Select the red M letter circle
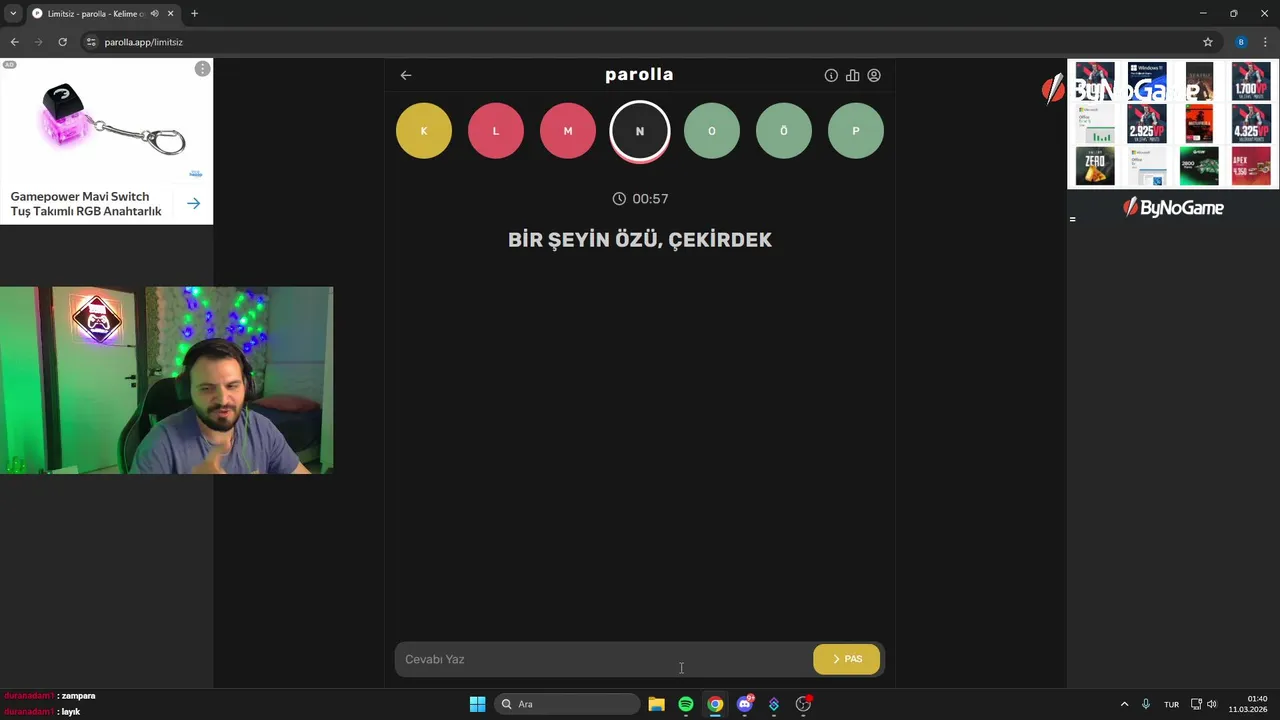The image size is (1280, 720). (568, 131)
